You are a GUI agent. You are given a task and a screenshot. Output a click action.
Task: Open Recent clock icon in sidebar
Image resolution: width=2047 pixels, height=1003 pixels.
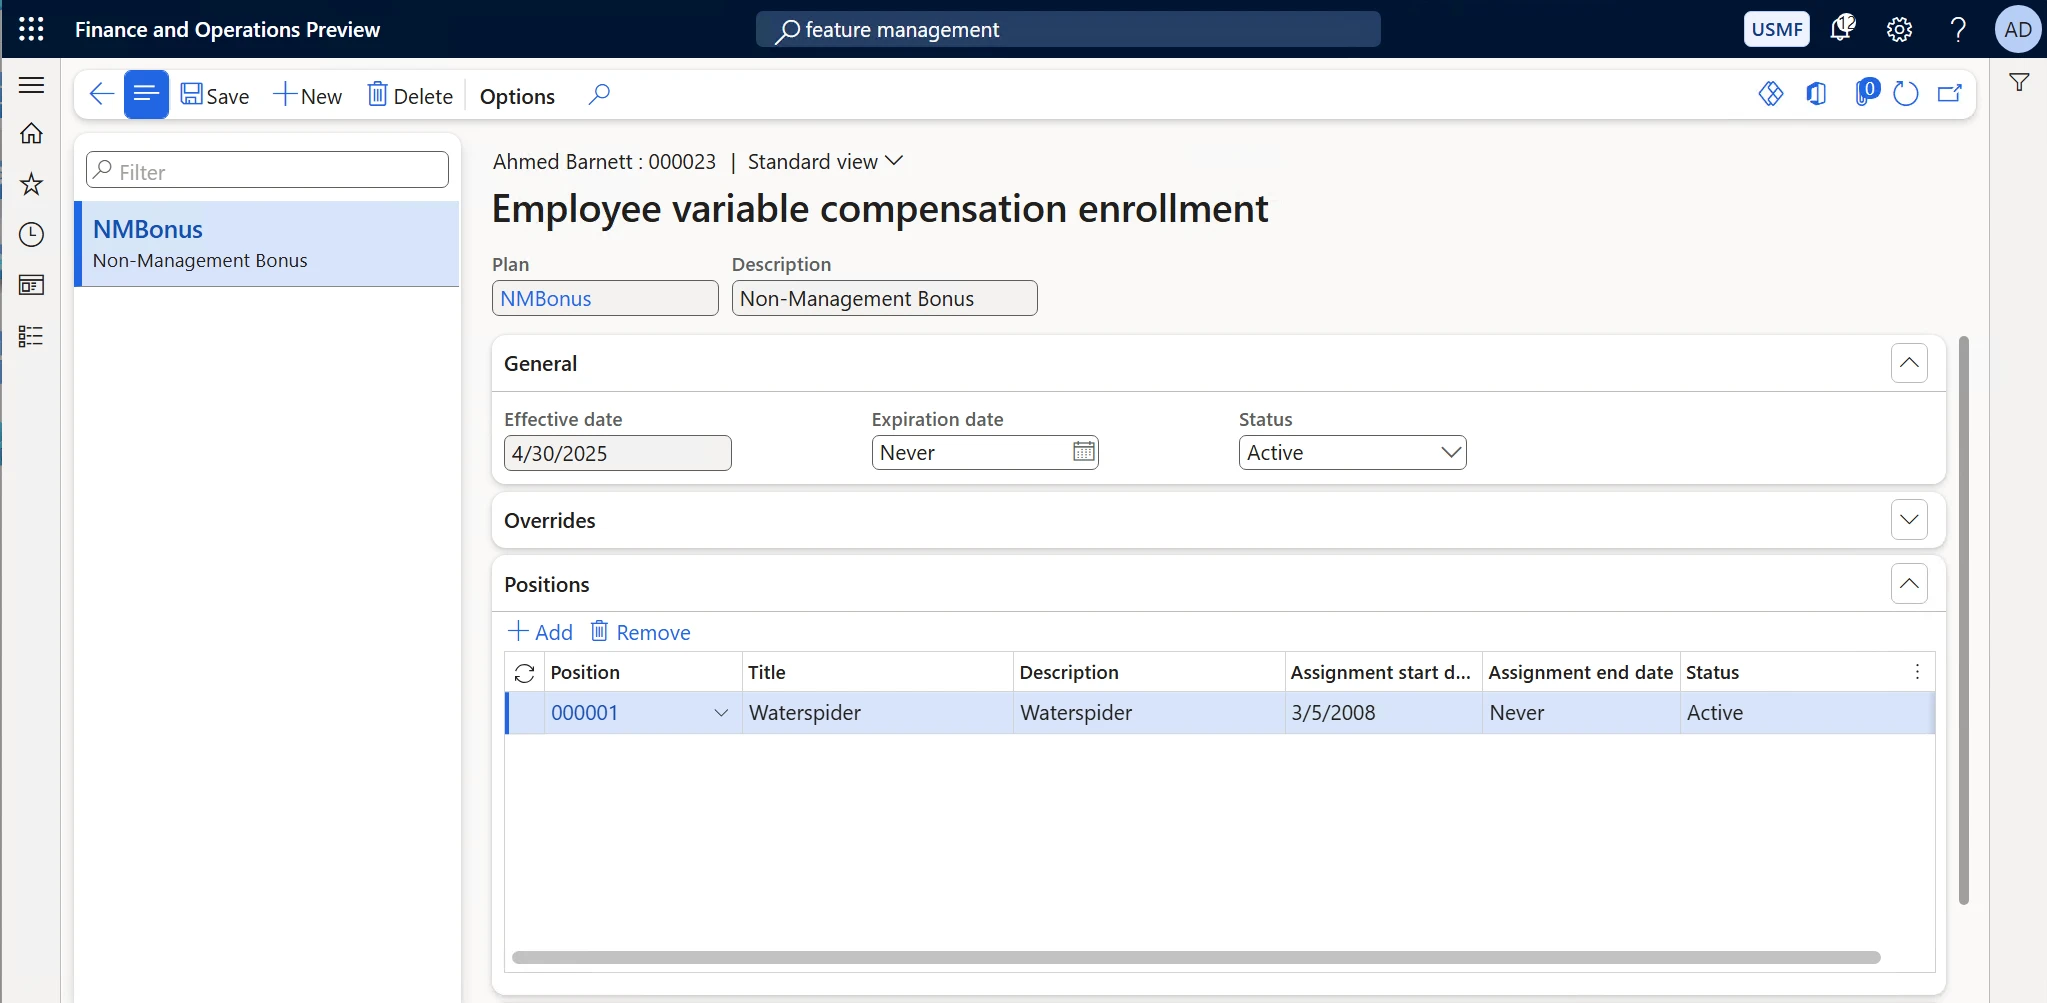pyautogui.click(x=31, y=234)
